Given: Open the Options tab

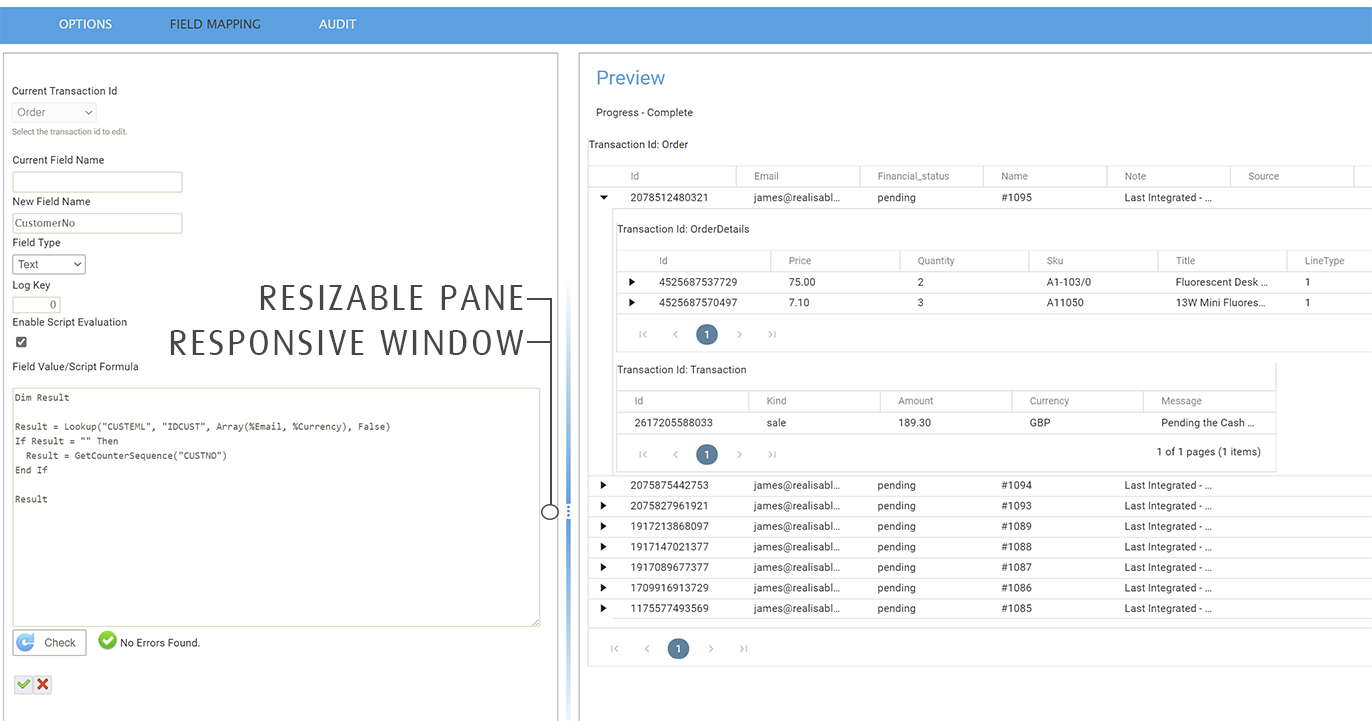Looking at the screenshot, I should pyautogui.click(x=85, y=24).
